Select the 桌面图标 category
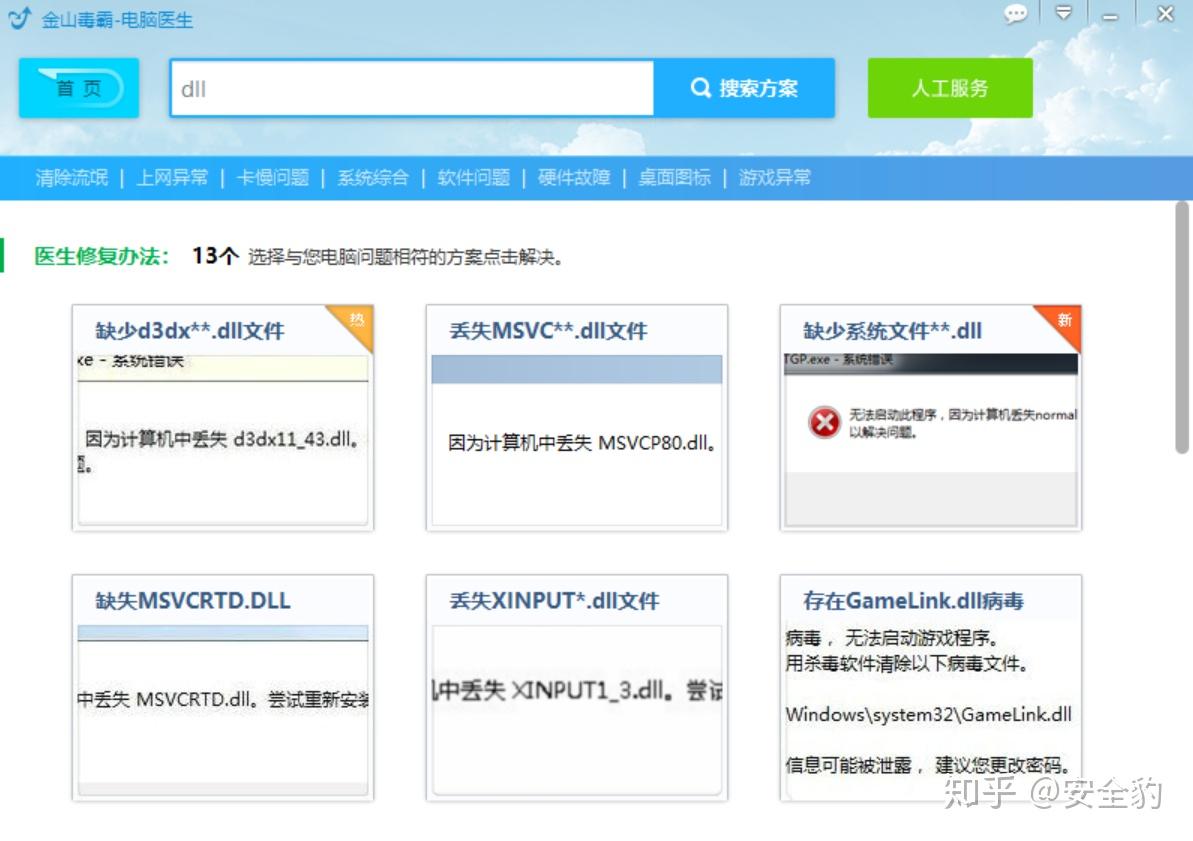The image size is (1193, 841). [674, 178]
